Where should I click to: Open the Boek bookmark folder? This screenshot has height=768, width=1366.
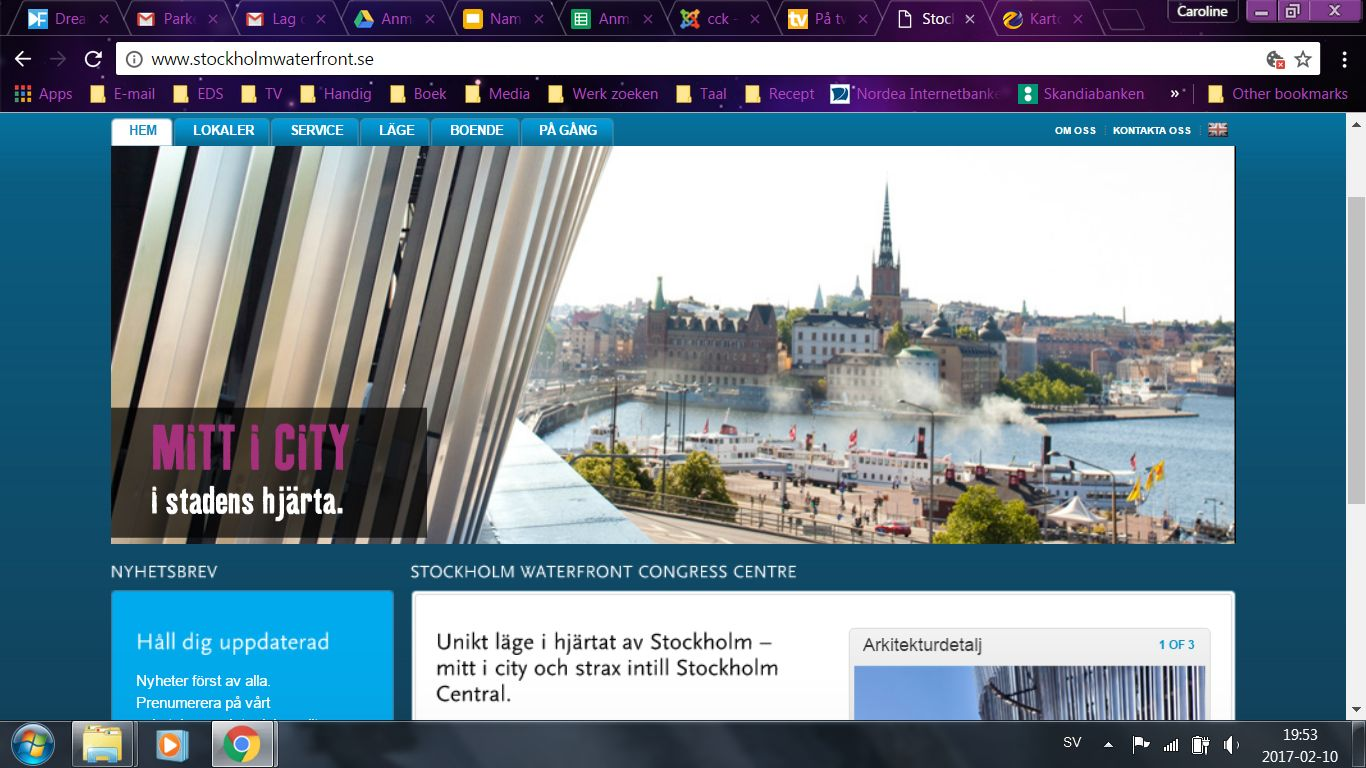pyautogui.click(x=418, y=94)
